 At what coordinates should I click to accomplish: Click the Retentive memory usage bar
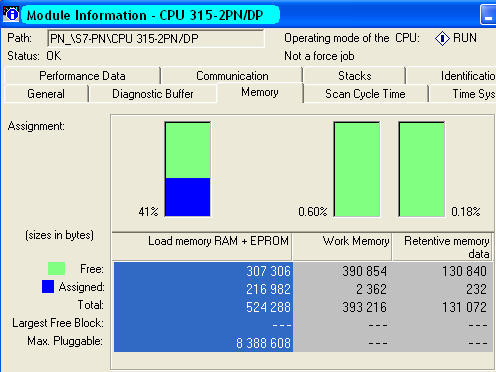point(422,169)
